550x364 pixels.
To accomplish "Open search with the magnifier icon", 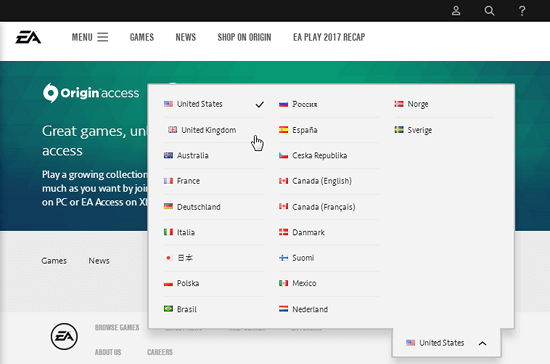I will click(x=489, y=11).
